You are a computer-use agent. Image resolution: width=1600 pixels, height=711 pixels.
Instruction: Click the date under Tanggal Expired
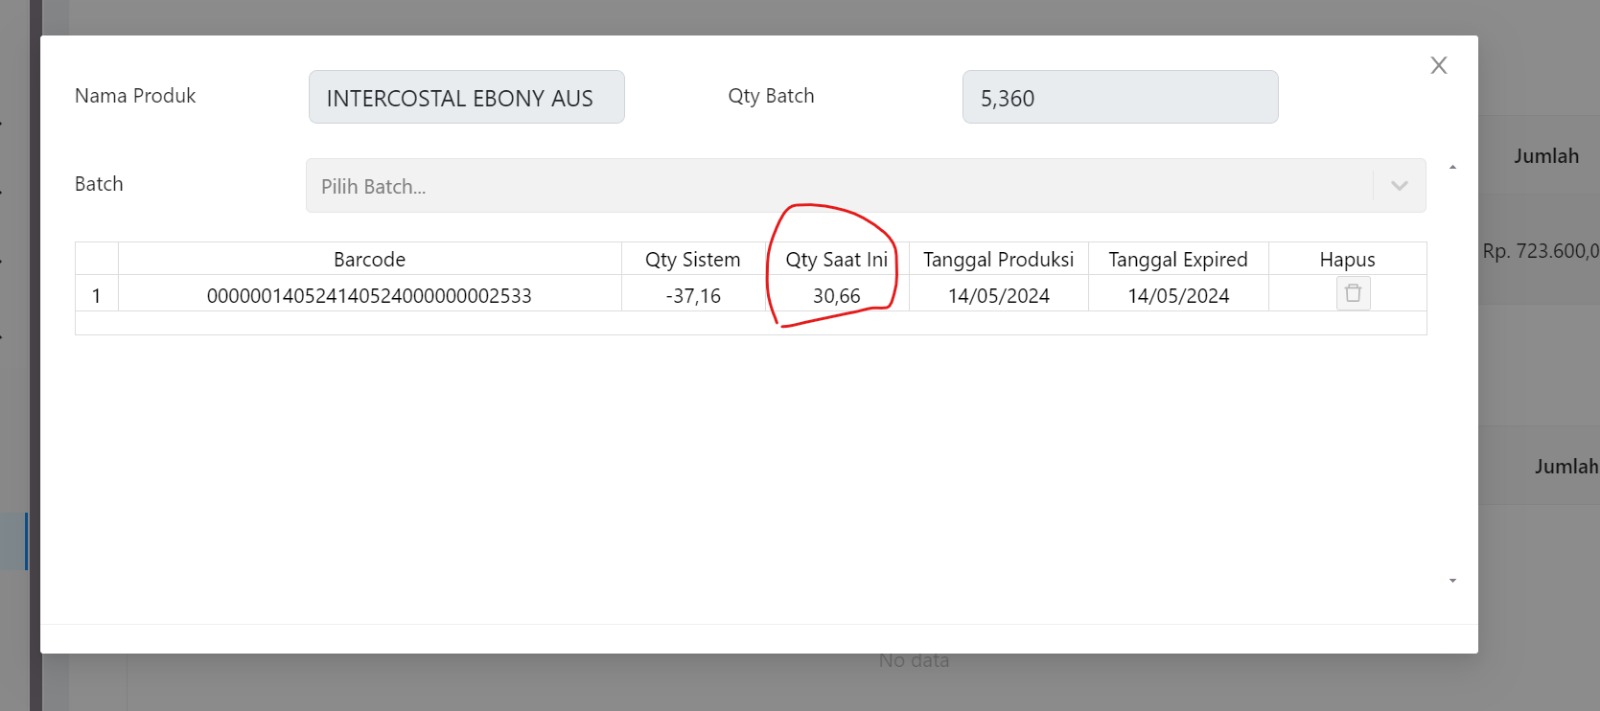[x=1177, y=296]
